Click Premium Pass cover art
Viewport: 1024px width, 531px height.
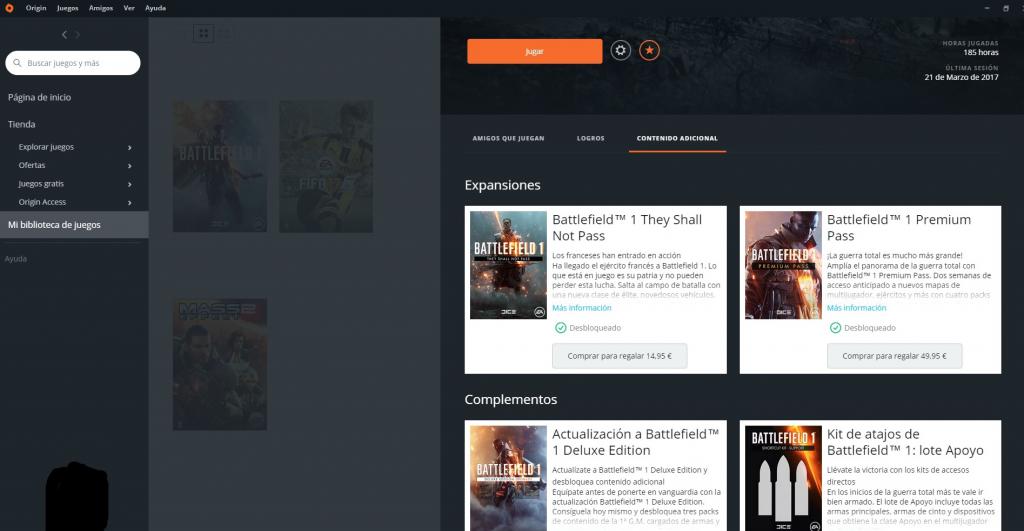tap(783, 265)
